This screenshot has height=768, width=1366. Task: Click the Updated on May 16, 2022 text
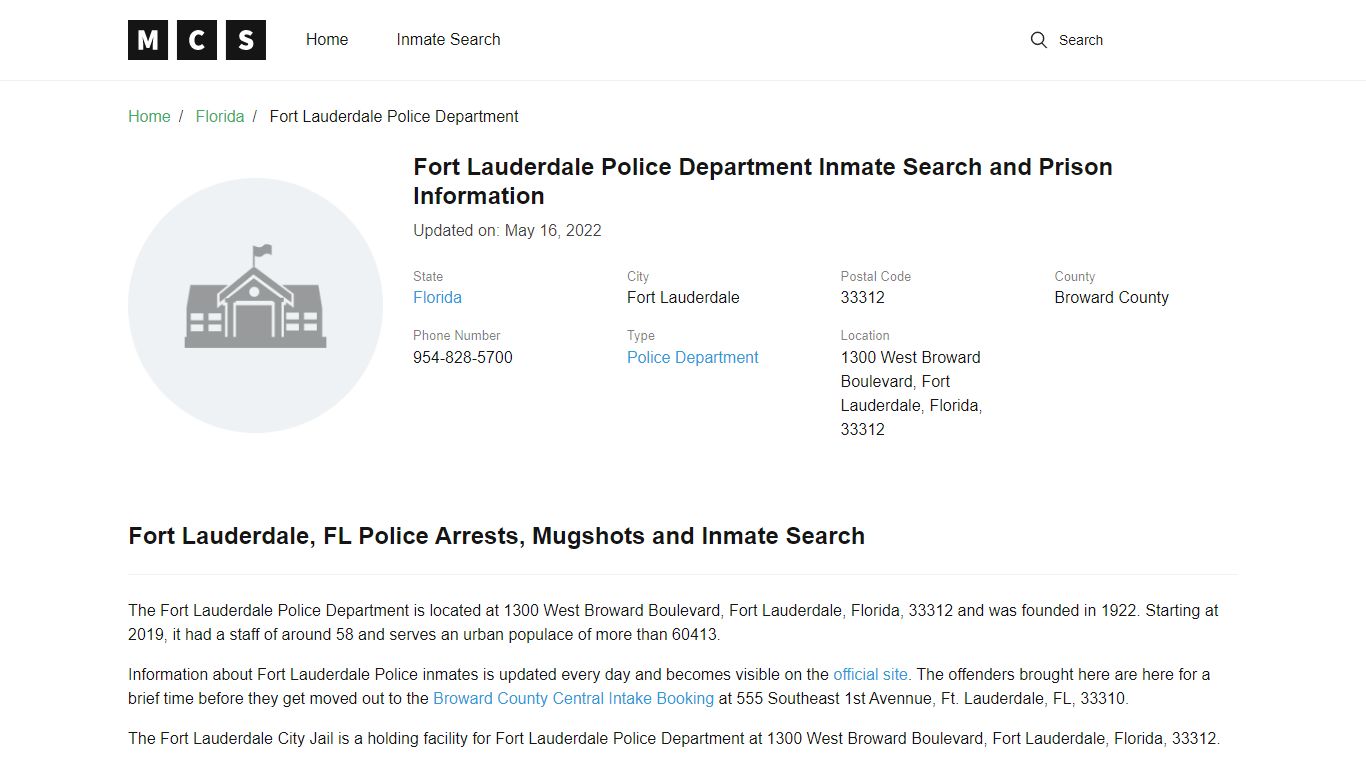point(507,230)
